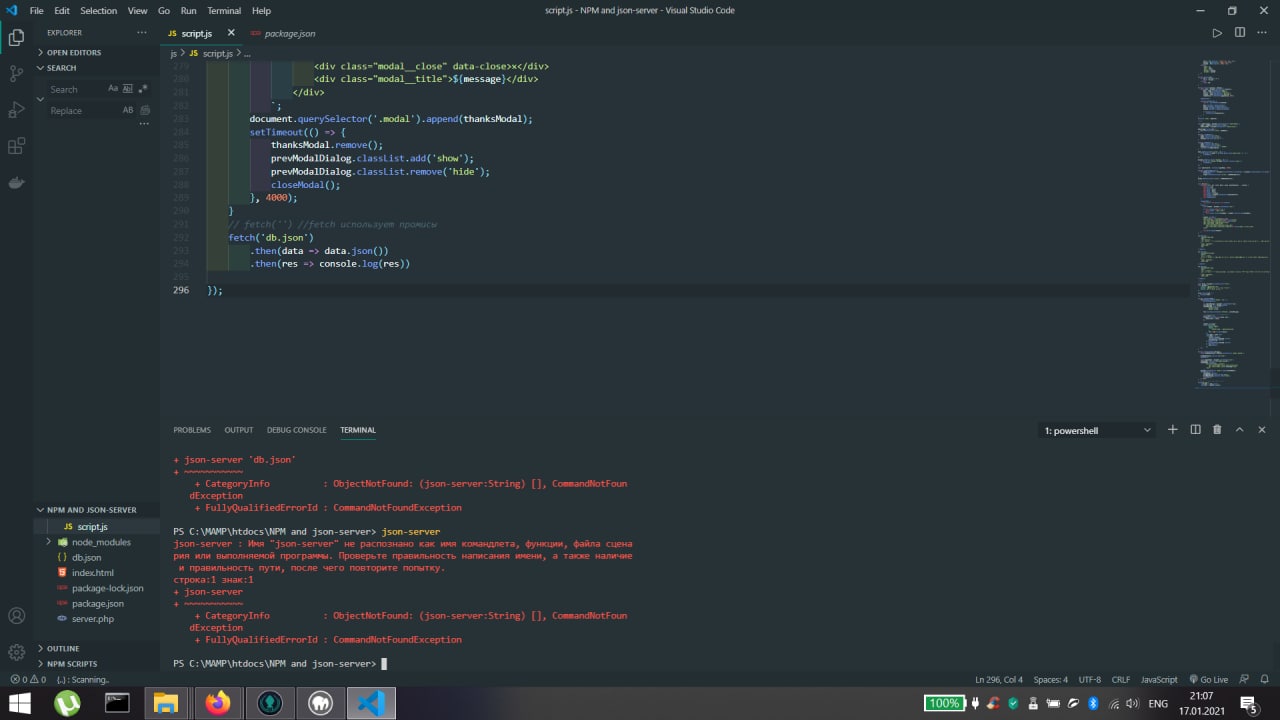Click the Run Code play icon
This screenshot has width=1280, height=720.
pyautogui.click(x=1217, y=33)
